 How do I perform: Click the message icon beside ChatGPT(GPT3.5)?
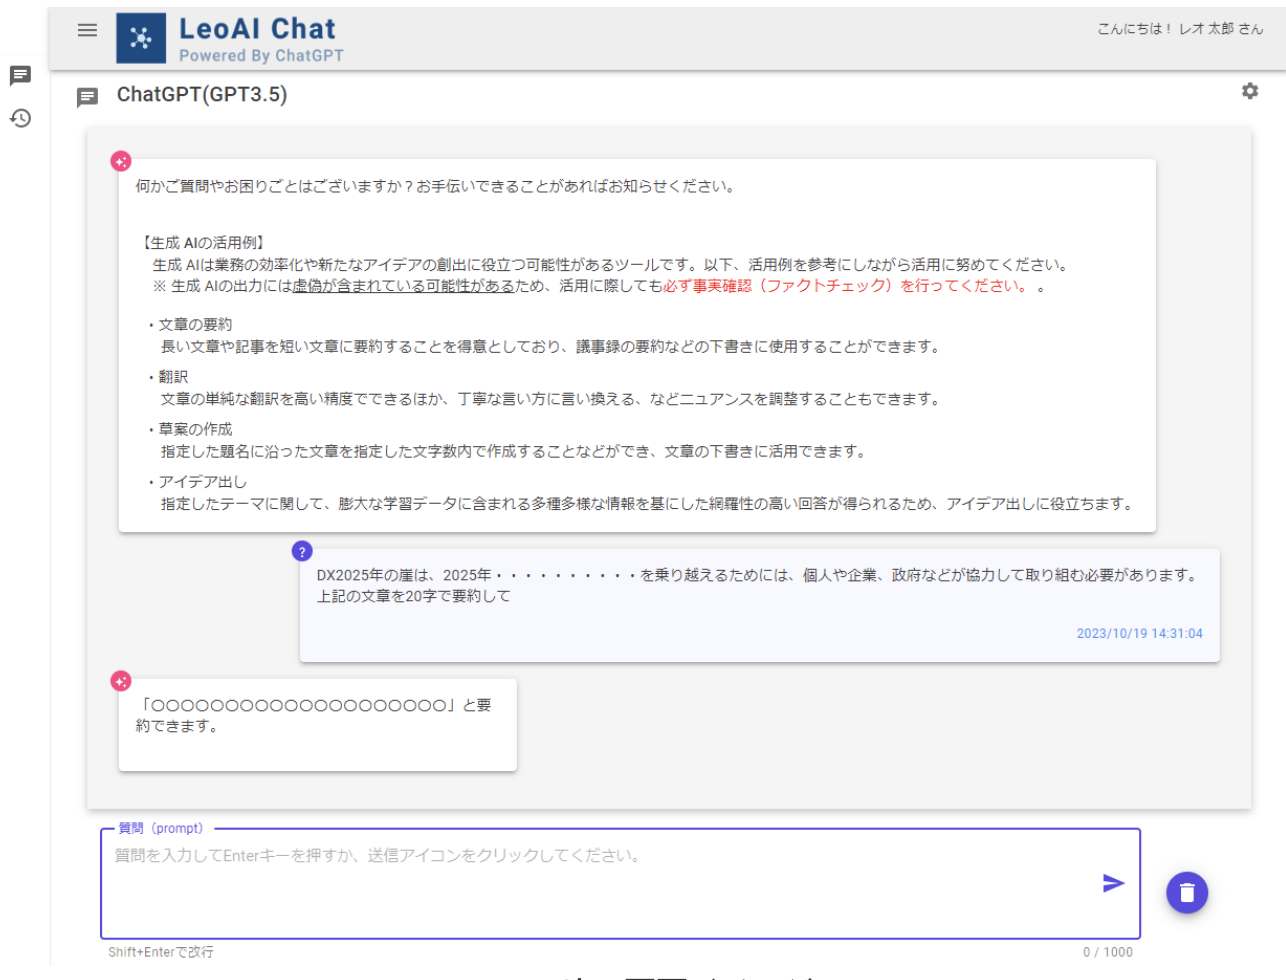pos(88,97)
